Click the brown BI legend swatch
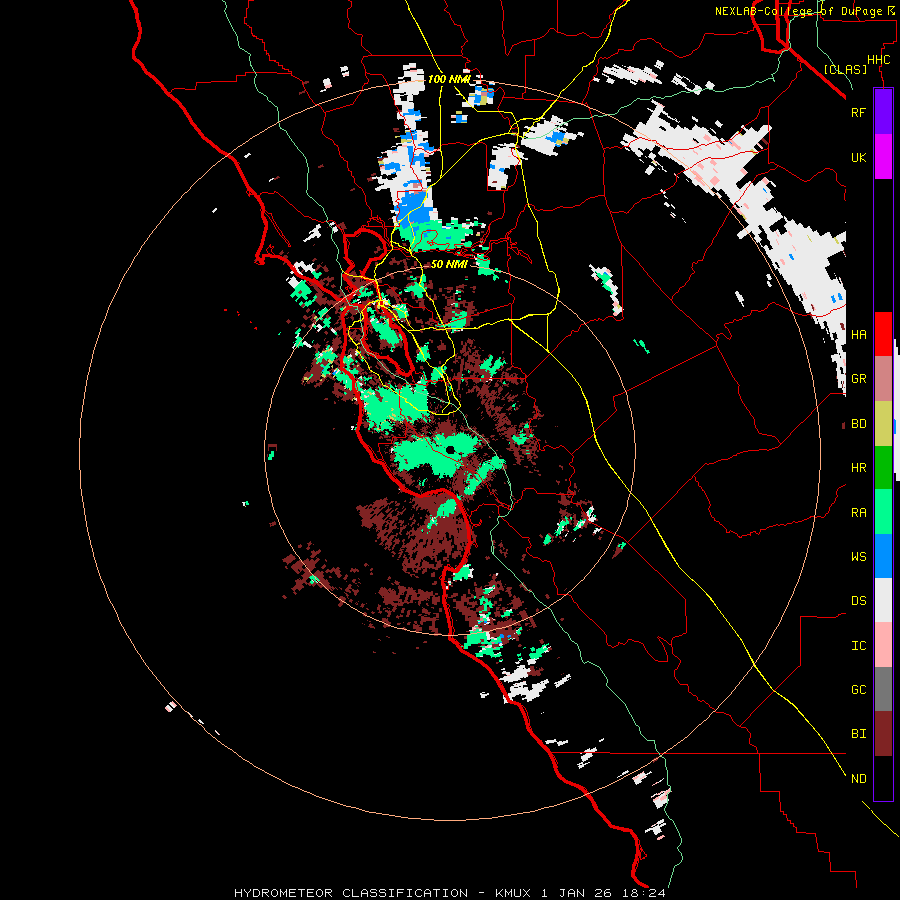 coord(883,734)
